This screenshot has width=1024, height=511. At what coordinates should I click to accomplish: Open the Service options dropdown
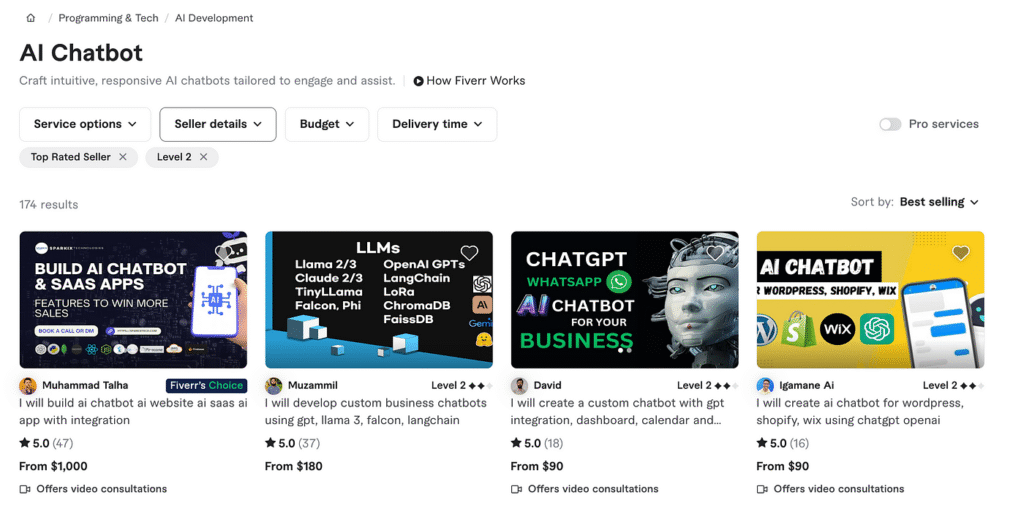click(x=85, y=124)
